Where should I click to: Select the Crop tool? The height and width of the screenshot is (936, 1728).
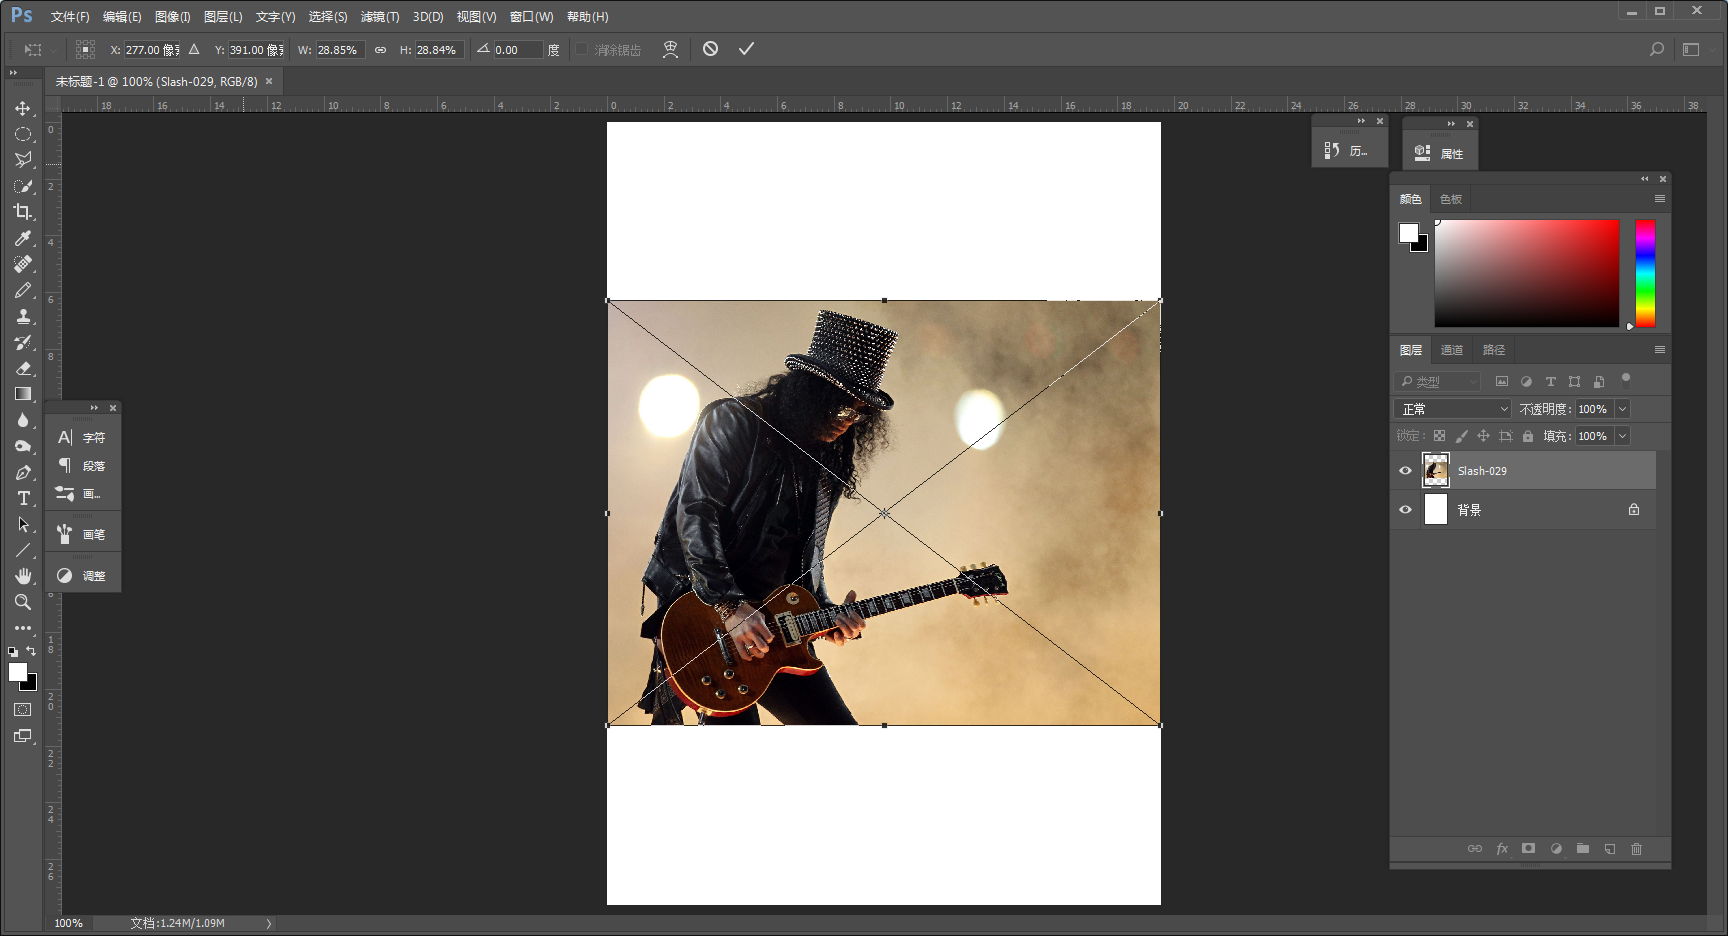[22, 212]
